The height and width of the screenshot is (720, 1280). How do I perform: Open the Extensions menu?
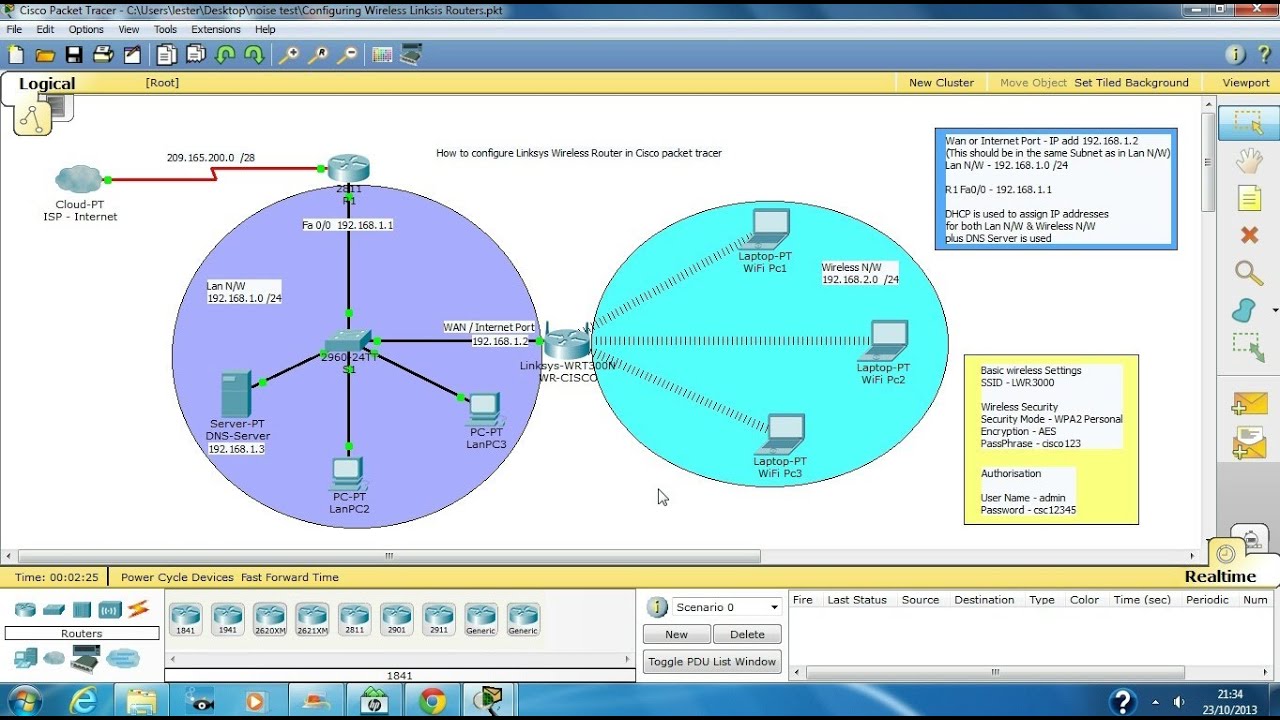[216, 30]
